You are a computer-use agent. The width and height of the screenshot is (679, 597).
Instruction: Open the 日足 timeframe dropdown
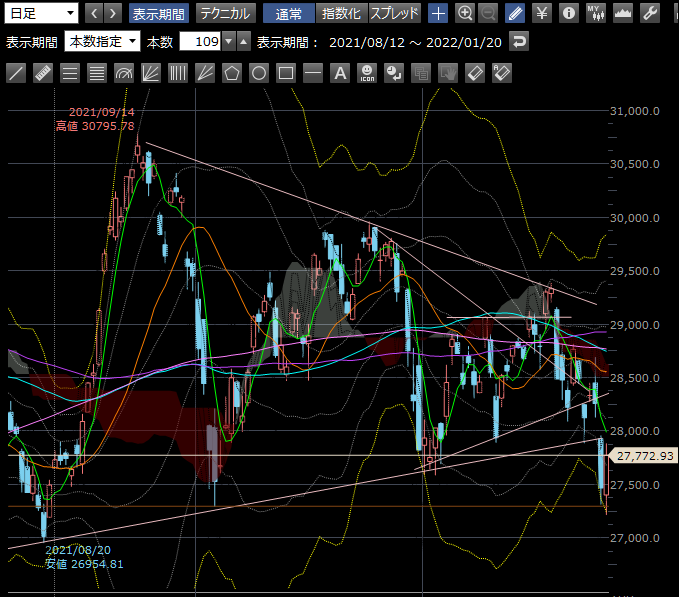click(x=40, y=13)
